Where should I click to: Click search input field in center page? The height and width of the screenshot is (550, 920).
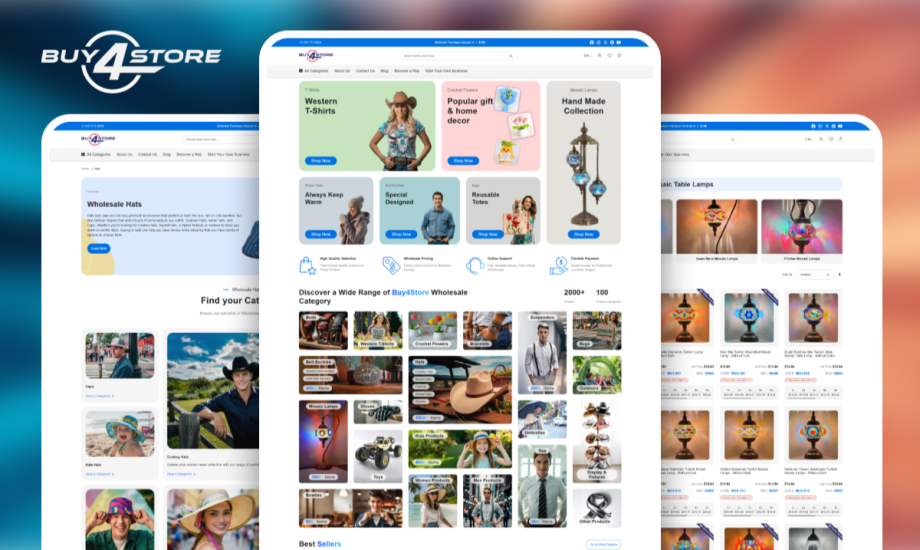[x=457, y=56]
